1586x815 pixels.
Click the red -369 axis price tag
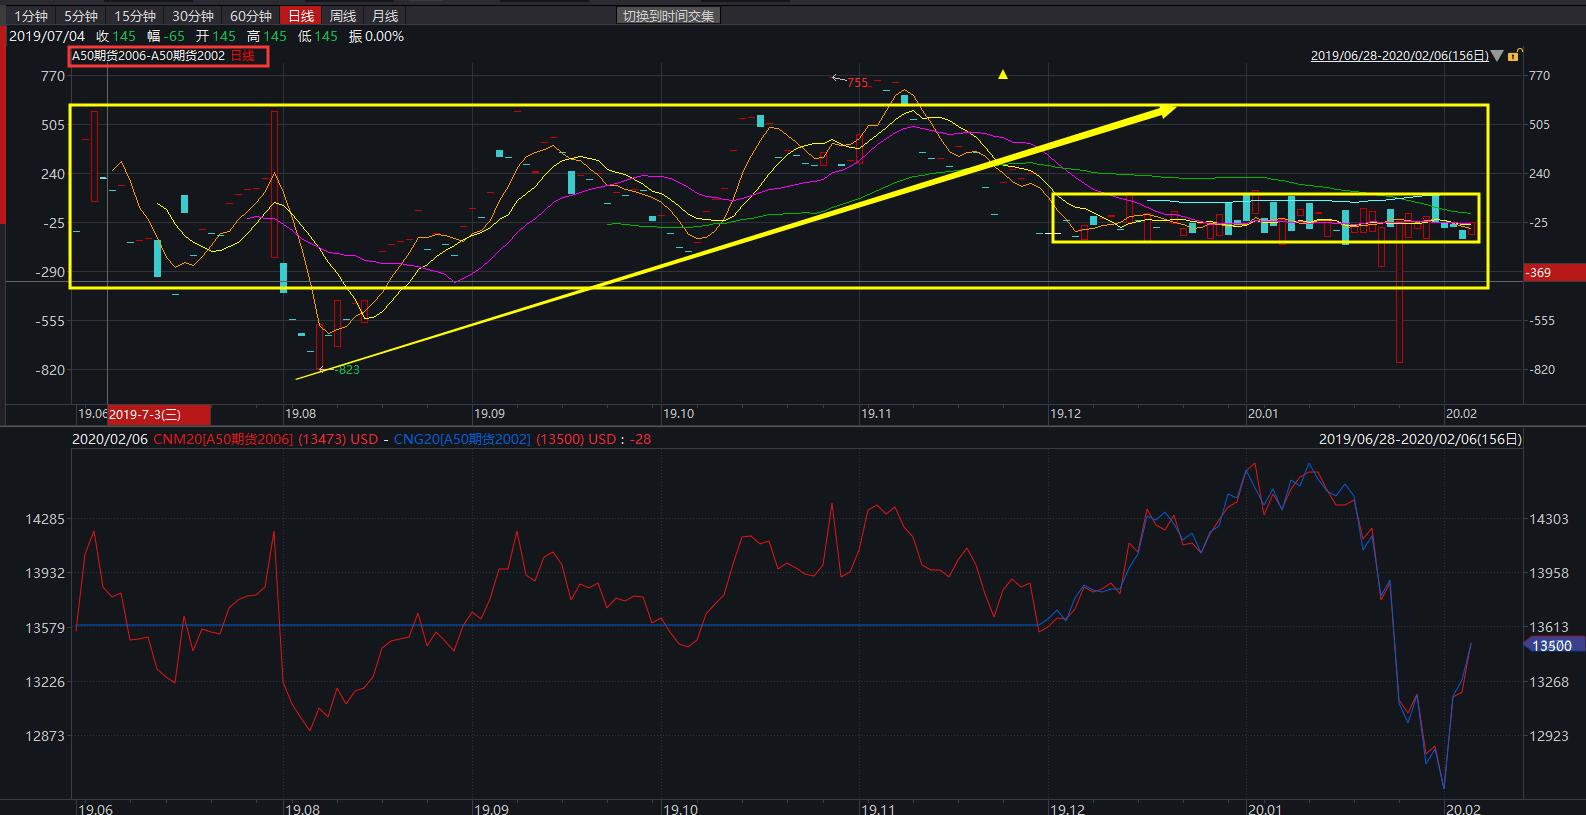[1553, 272]
